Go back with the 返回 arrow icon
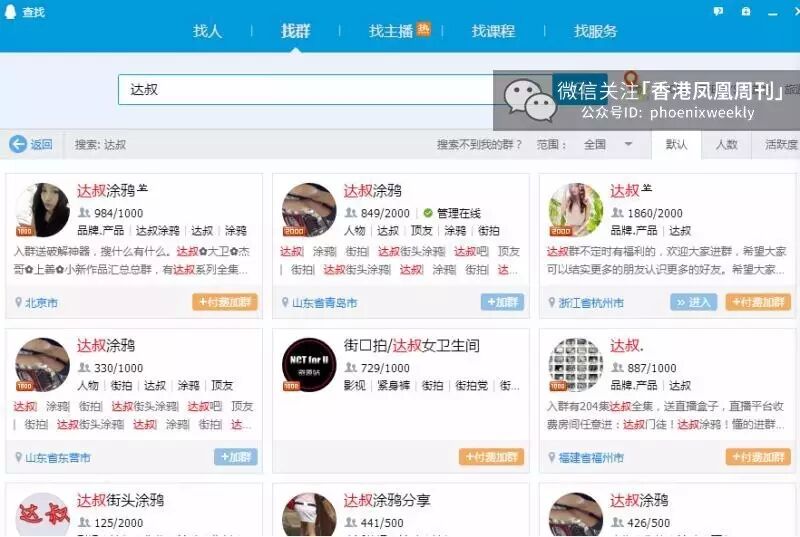The image size is (800, 537). pyautogui.click(x=18, y=144)
